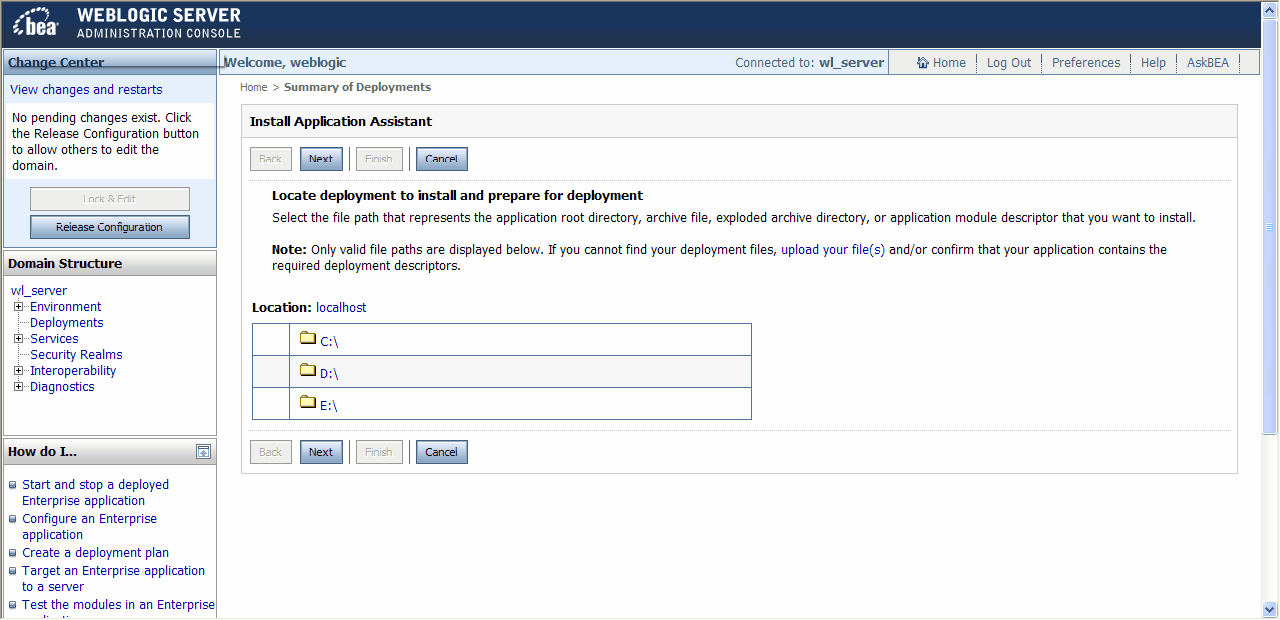Expand the Services tree node
This screenshot has width=1280, height=620.
point(19,339)
